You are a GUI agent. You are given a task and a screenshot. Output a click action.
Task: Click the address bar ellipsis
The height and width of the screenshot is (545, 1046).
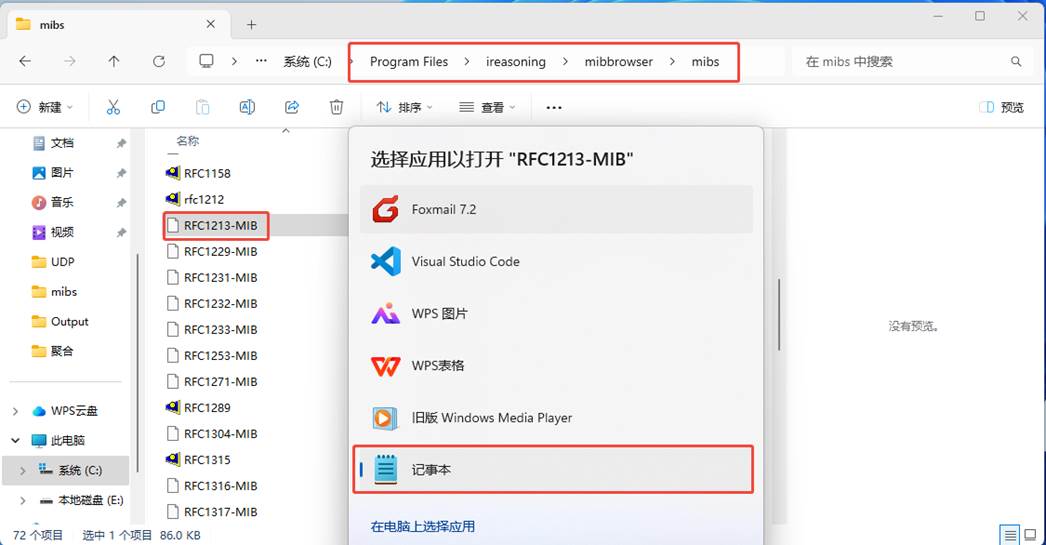(x=262, y=61)
